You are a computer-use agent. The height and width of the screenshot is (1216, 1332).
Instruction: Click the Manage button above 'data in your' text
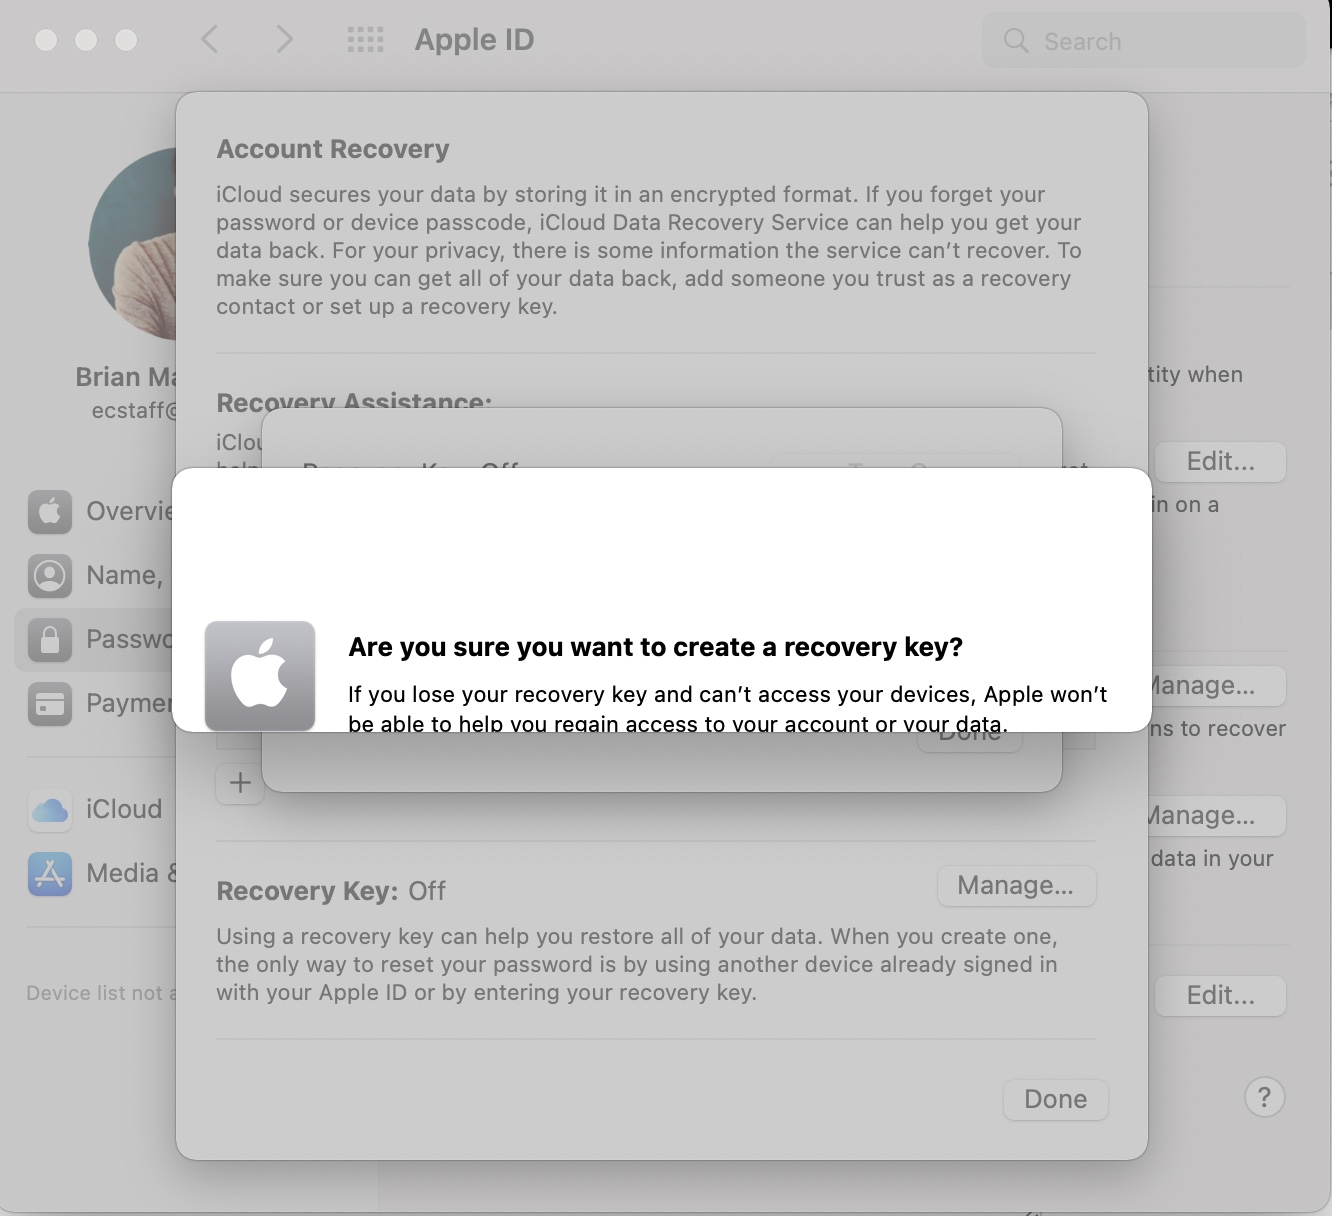pyautogui.click(x=1218, y=816)
